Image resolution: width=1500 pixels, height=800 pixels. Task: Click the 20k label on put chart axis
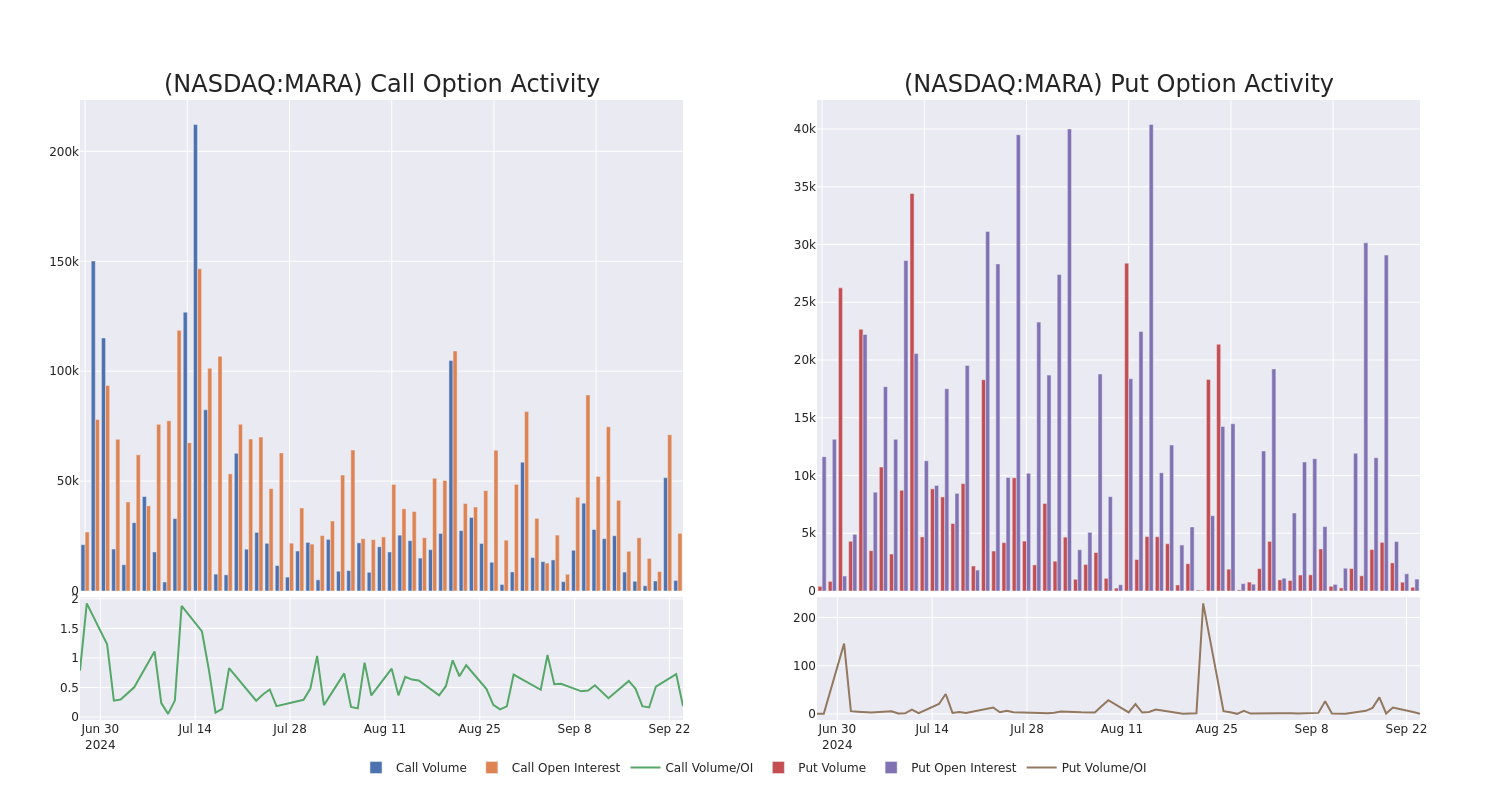(805, 360)
